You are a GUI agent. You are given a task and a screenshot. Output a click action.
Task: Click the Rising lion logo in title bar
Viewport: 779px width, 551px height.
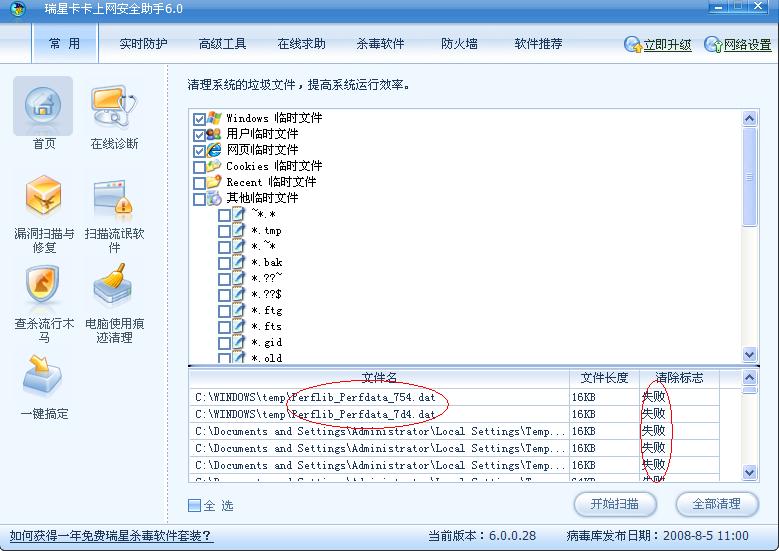click(18, 8)
